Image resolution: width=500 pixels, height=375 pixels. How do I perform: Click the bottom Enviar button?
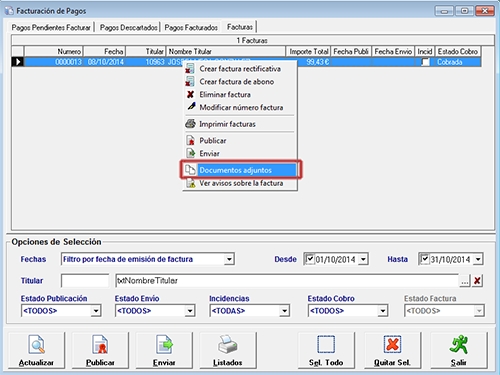(164, 350)
